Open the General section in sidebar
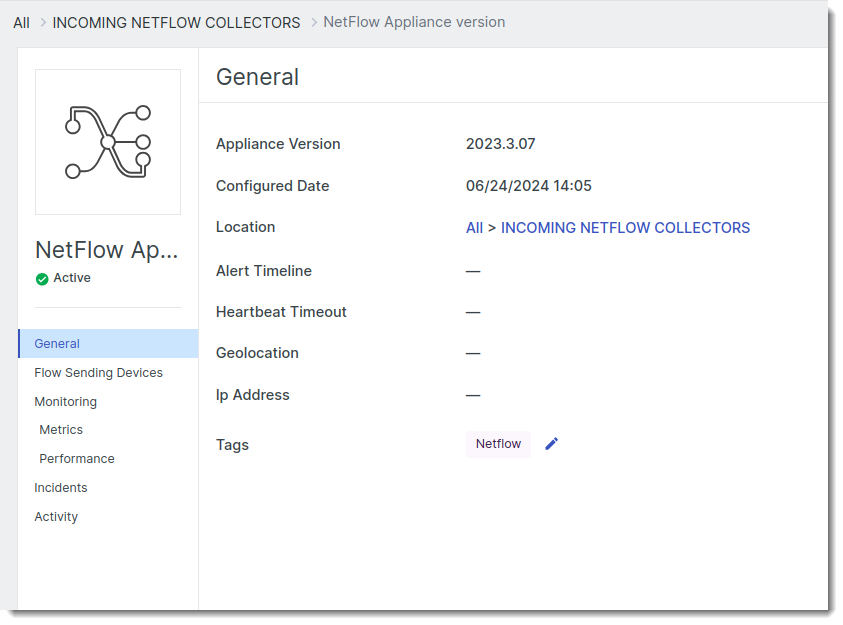Image resolution: width=843 pixels, height=625 pixels. click(x=109, y=343)
